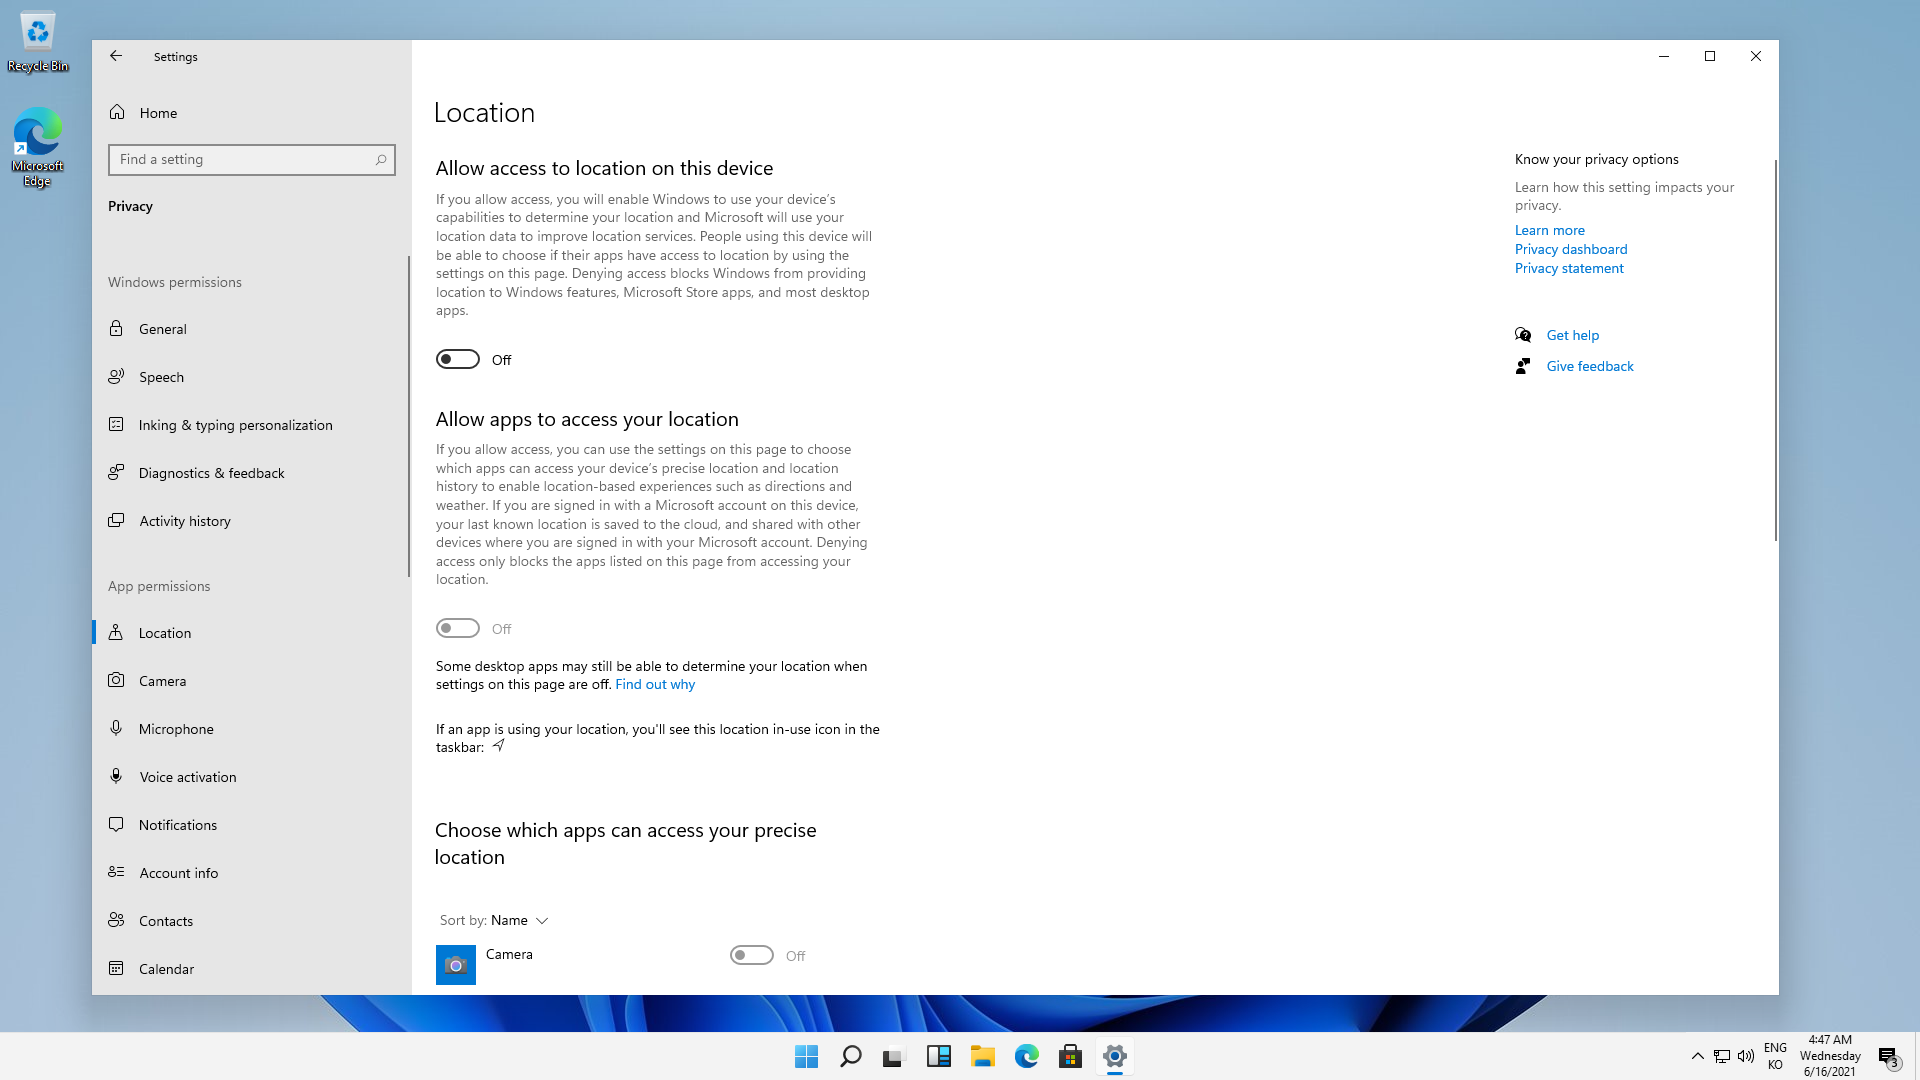The height and width of the screenshot is (1080, 1920).
Task: Click the Find a setting search box
Action: click(x=240, y=160)
